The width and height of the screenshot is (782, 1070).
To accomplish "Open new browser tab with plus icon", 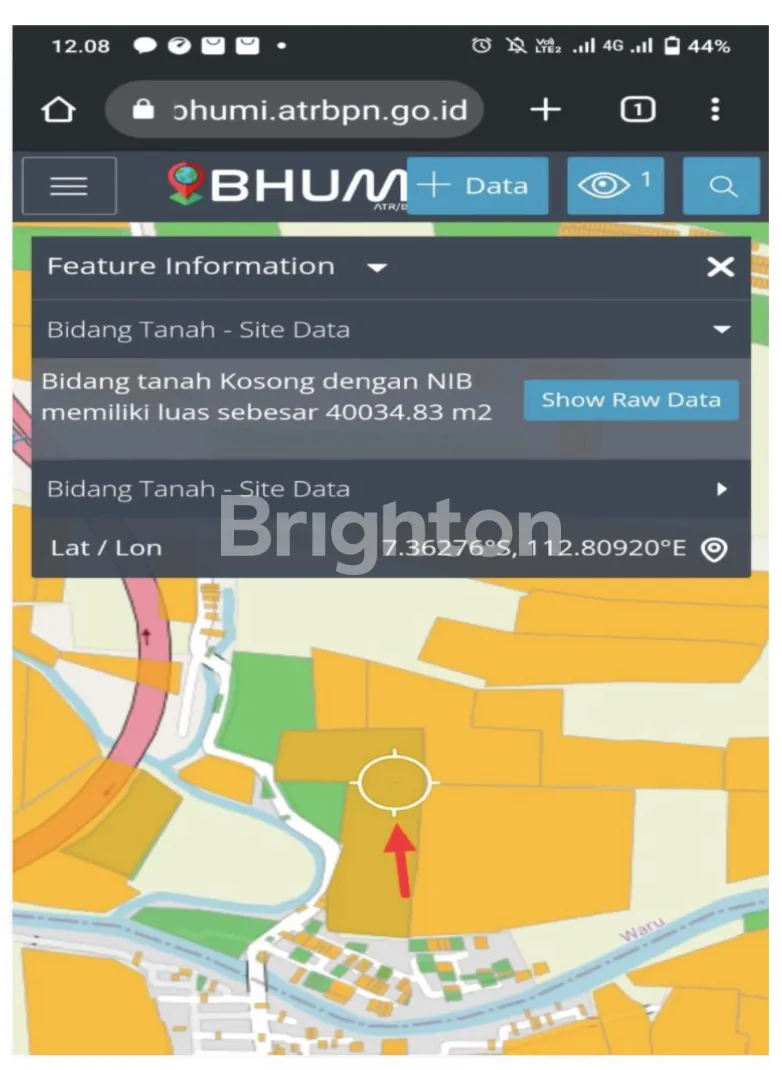I will tap(545, 110).
